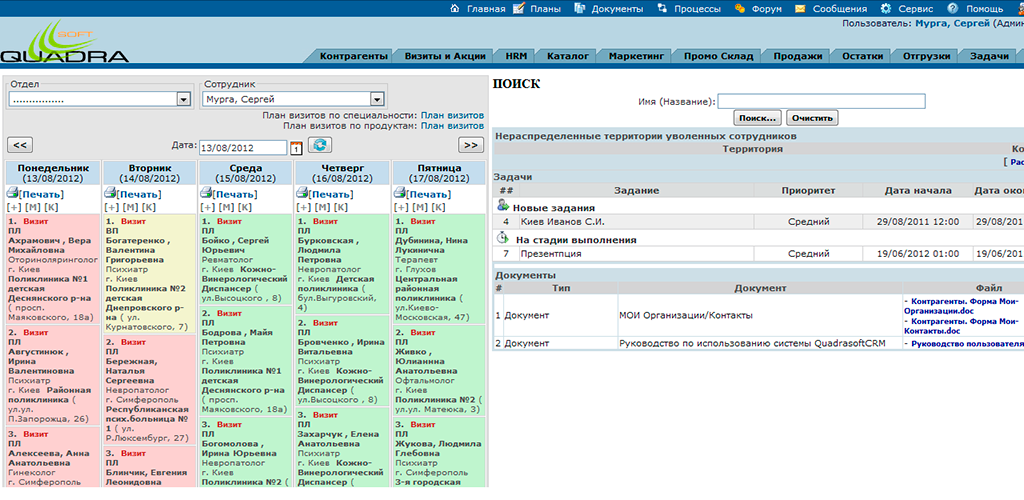Click the Печать link under Пятница
1024x500 pixels.
coord(430,194)
